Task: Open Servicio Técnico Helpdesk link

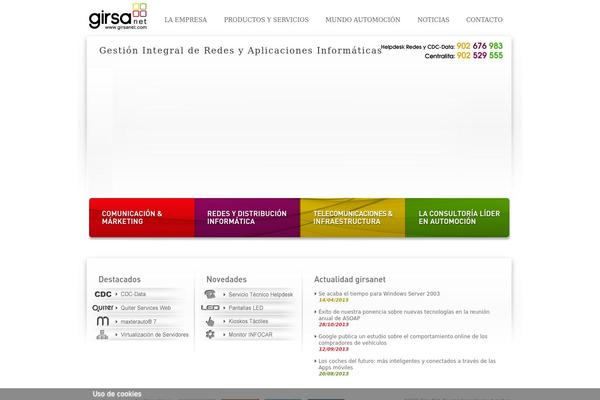Action: pyautogui.click(x=261, y=294)
